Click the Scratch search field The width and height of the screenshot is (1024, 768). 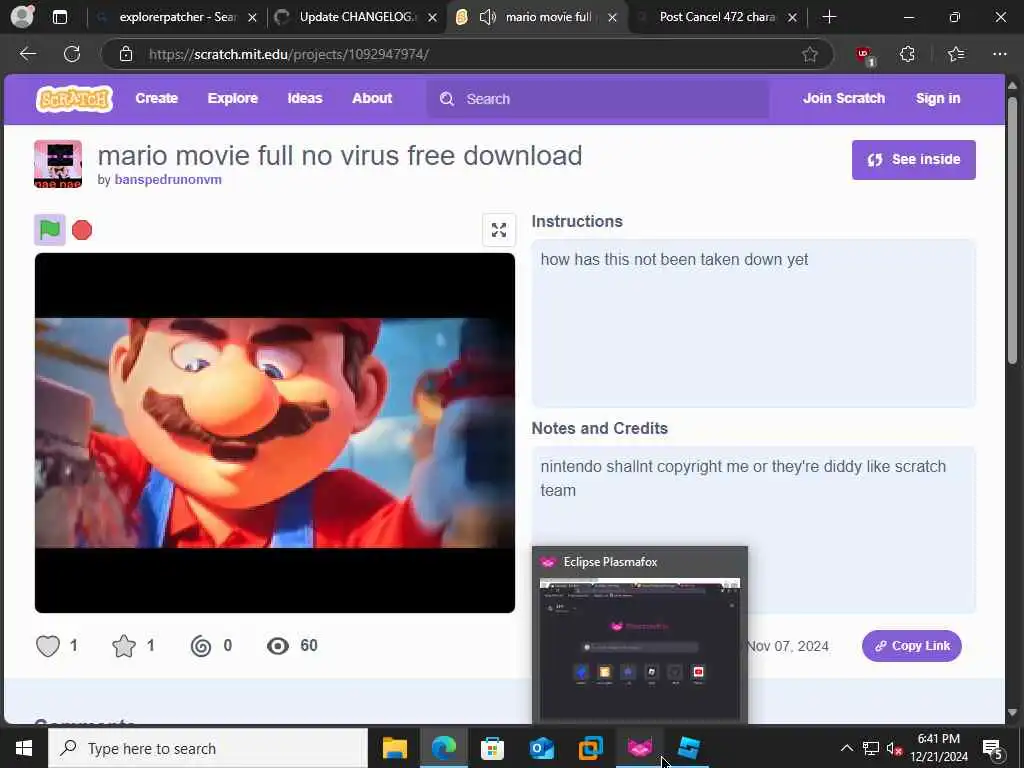click(598, 99)
